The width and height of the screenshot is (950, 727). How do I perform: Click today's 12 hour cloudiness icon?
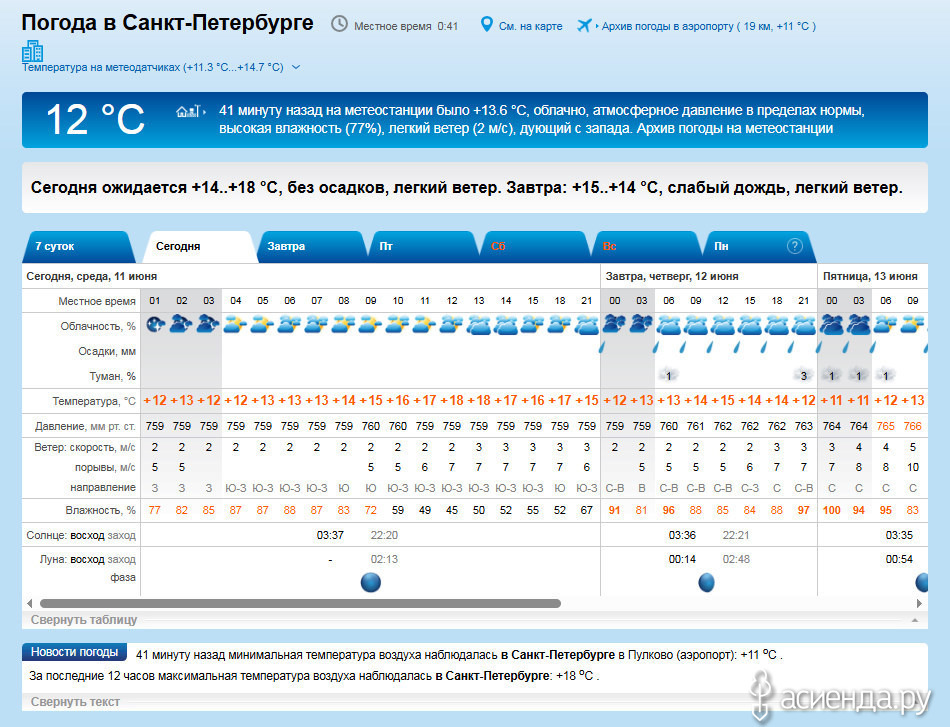coord(451,325)
